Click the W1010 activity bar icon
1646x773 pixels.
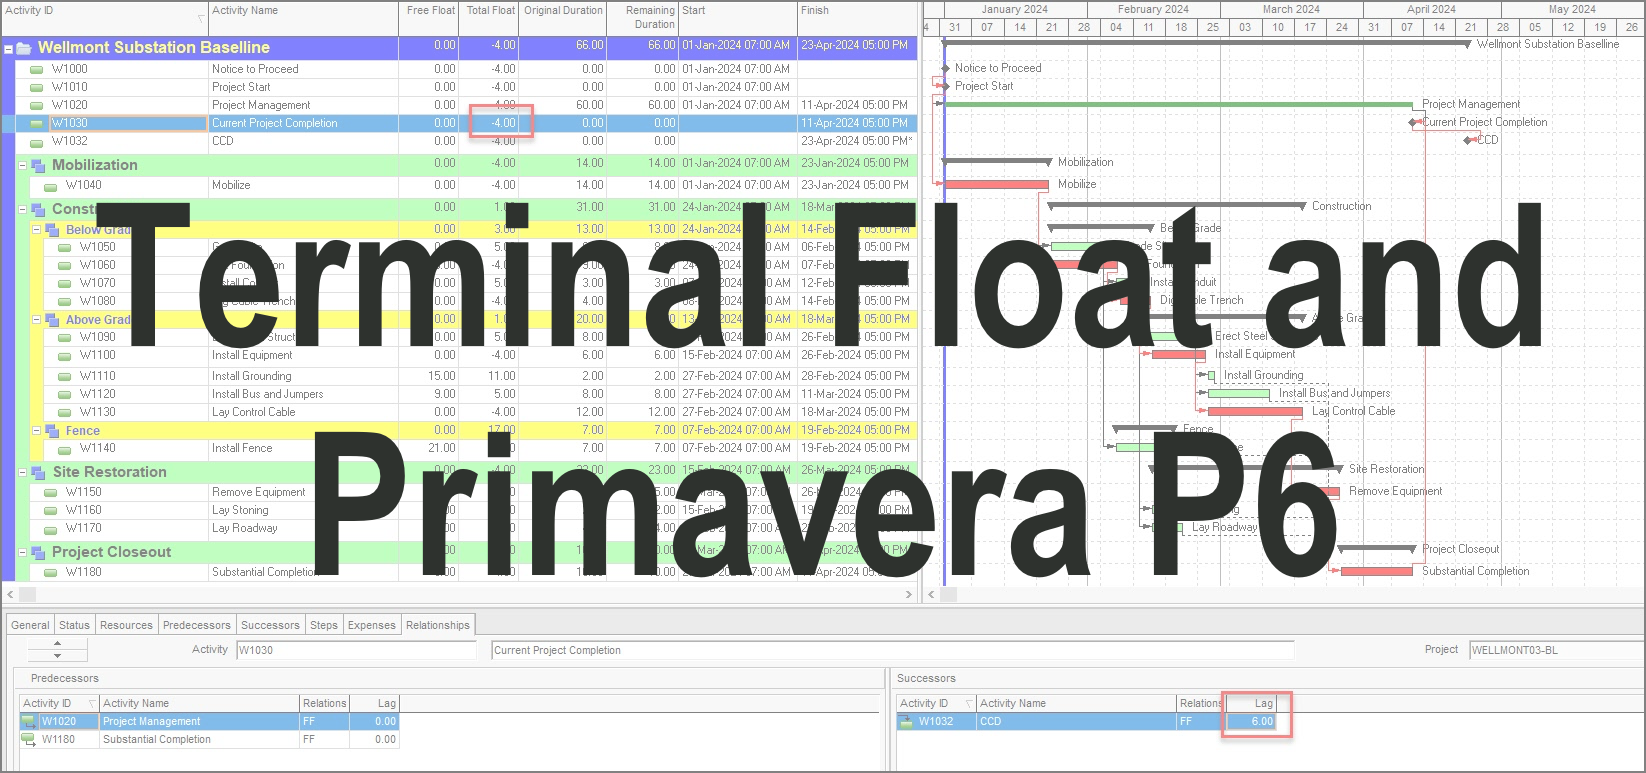[x=37, y=87]
